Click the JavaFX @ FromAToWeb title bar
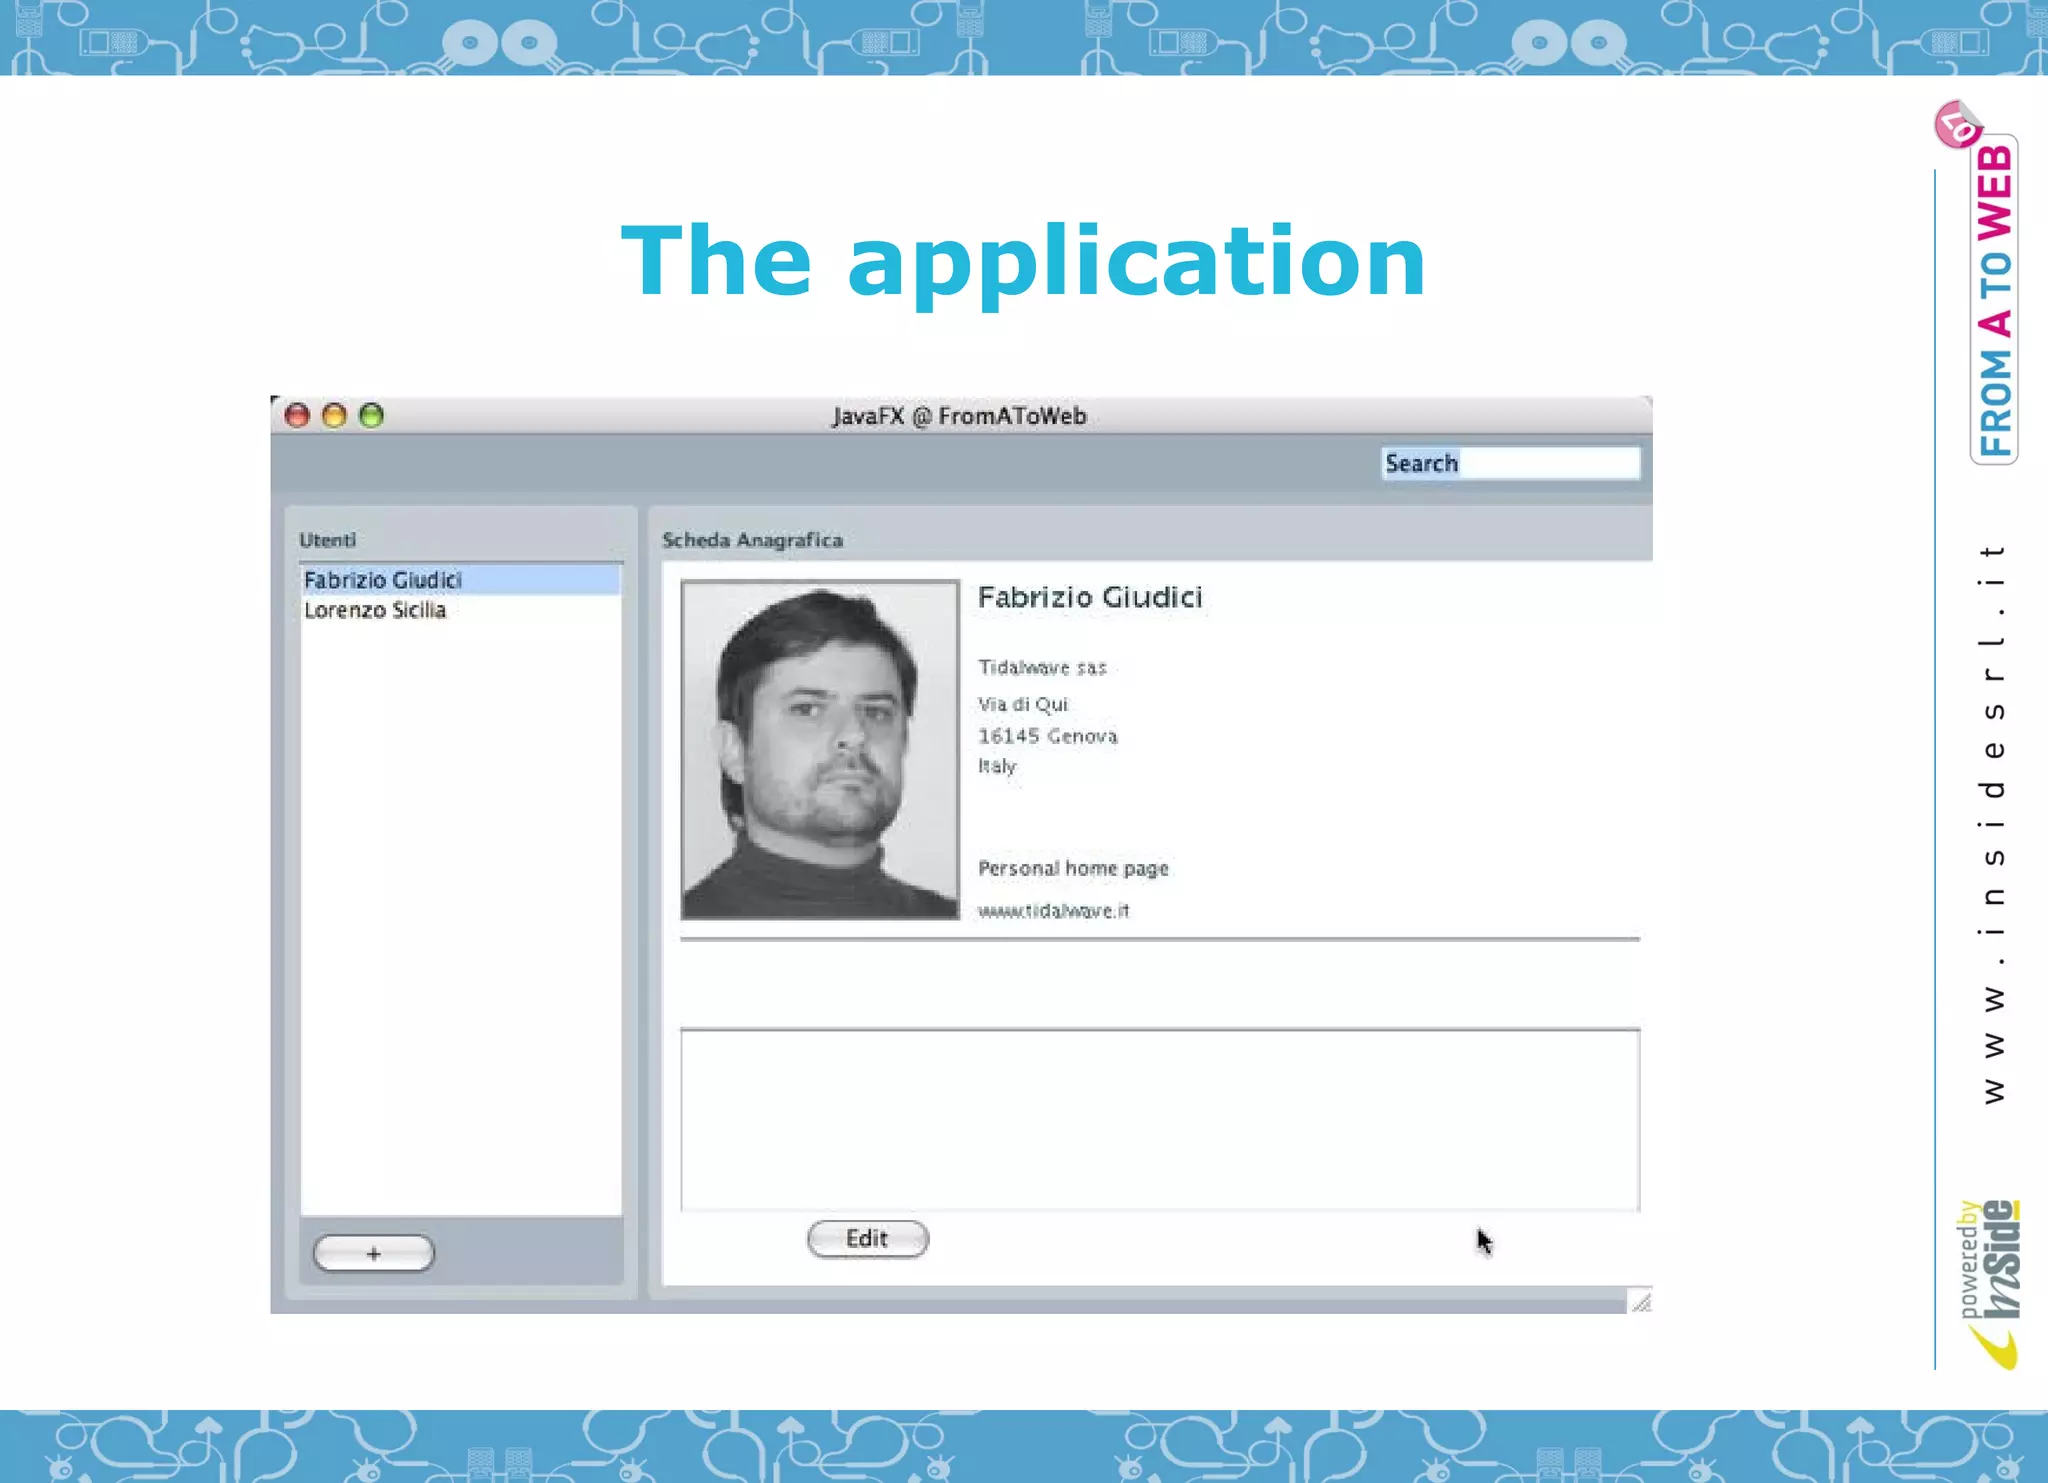Screen dimensions: 2048x1483 coord(959,416)
